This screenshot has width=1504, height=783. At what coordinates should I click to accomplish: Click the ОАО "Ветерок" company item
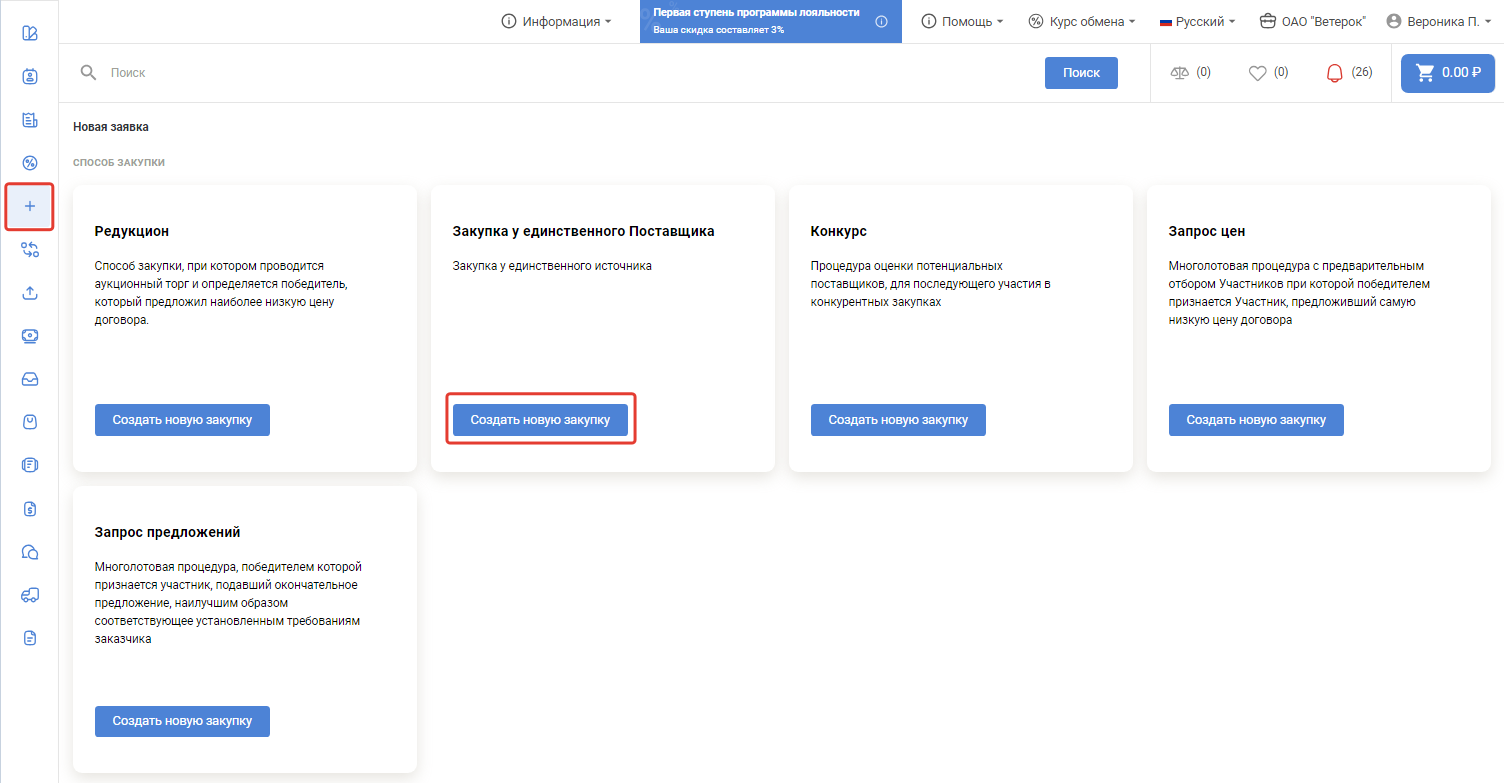point(1313,21)
